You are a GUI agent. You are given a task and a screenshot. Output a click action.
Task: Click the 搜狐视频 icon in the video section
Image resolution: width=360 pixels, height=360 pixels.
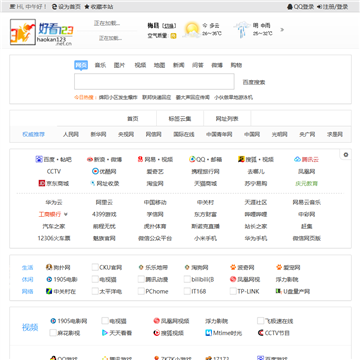(157, 333)
